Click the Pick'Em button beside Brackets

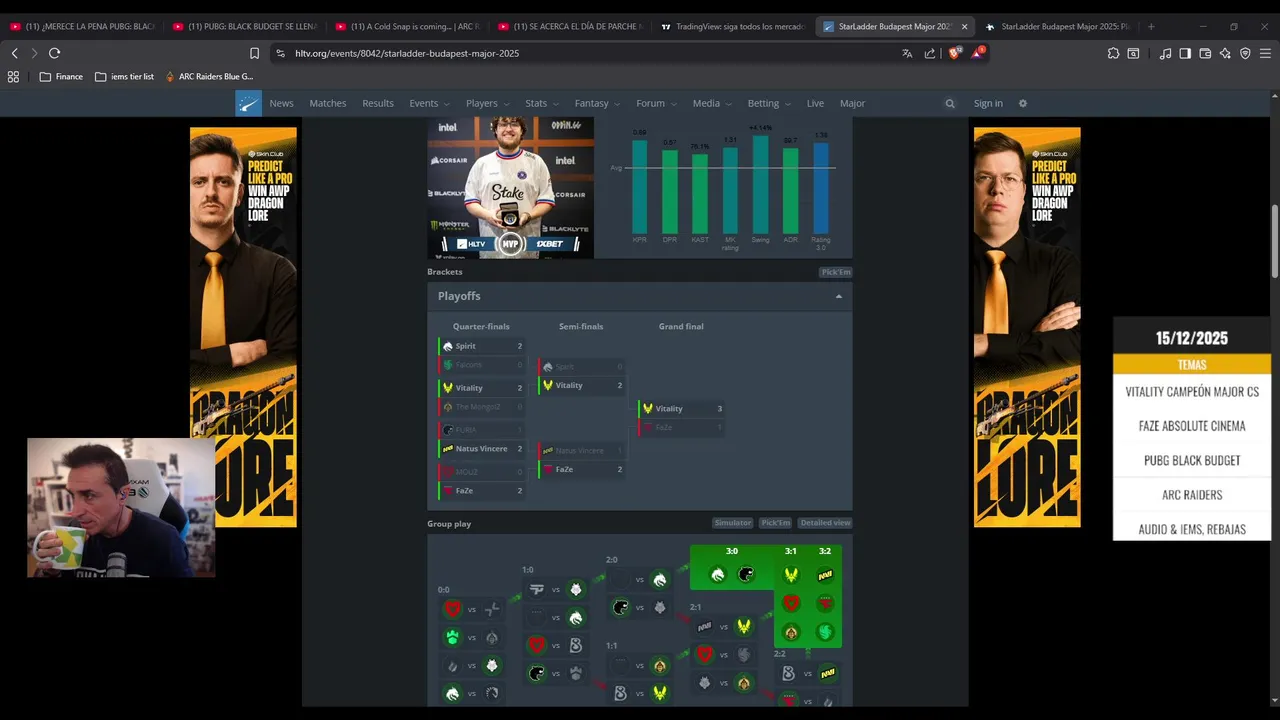tap(836, 272)
